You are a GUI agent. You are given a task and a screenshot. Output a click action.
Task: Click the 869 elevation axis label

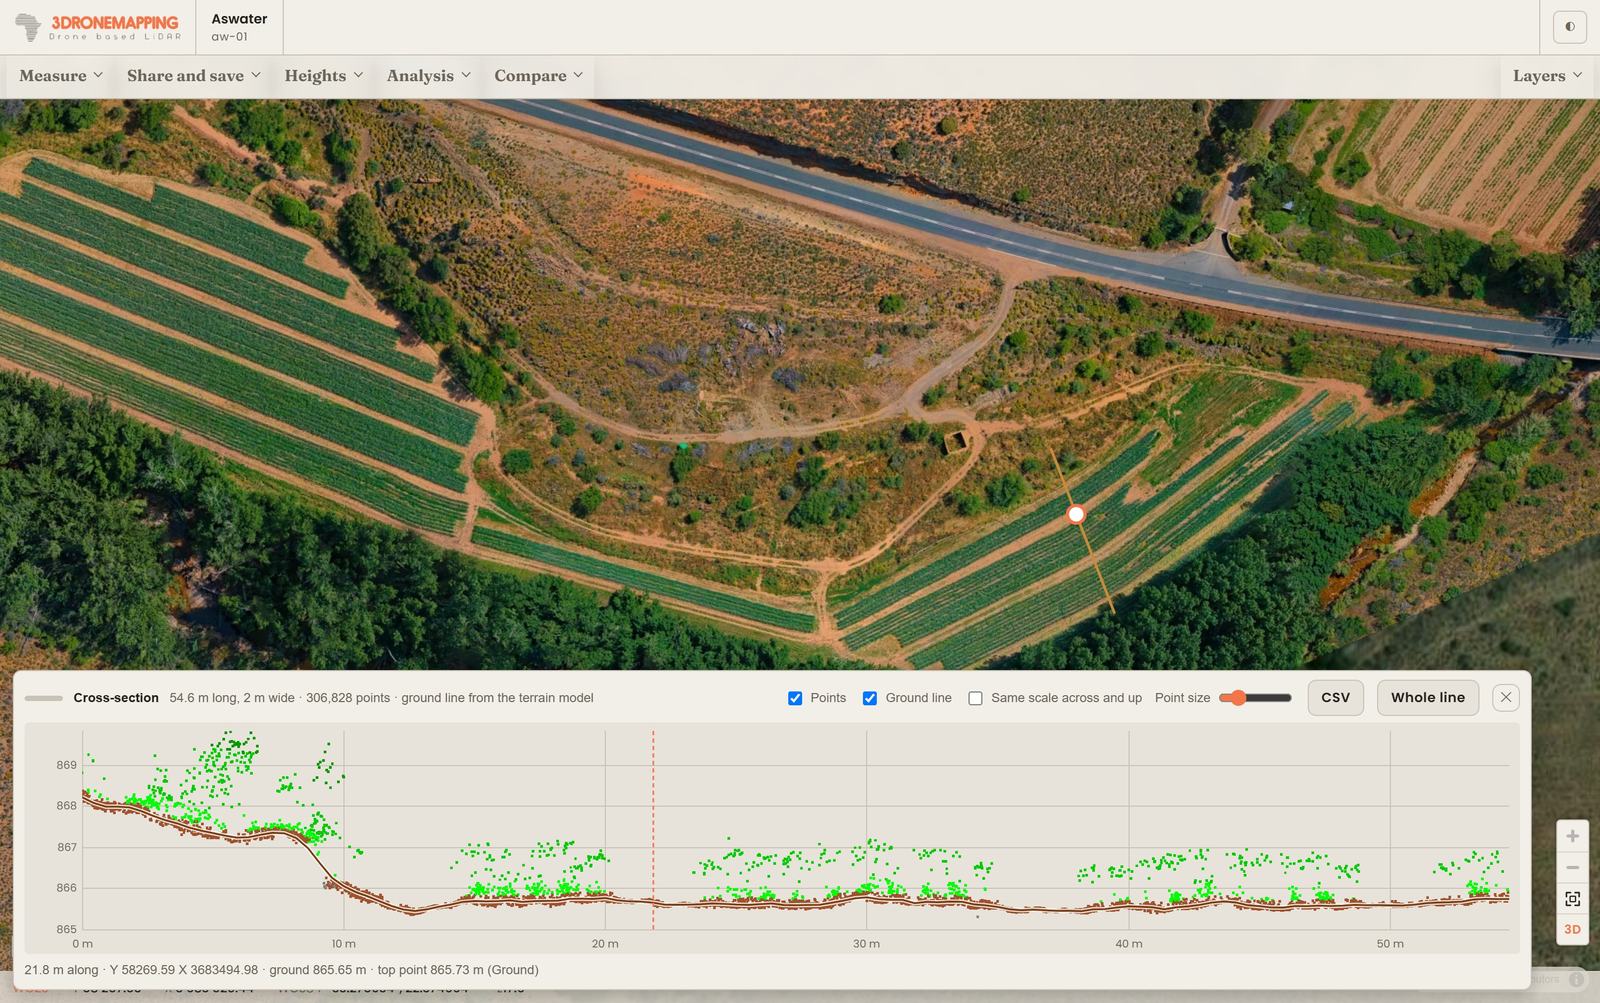66,765
